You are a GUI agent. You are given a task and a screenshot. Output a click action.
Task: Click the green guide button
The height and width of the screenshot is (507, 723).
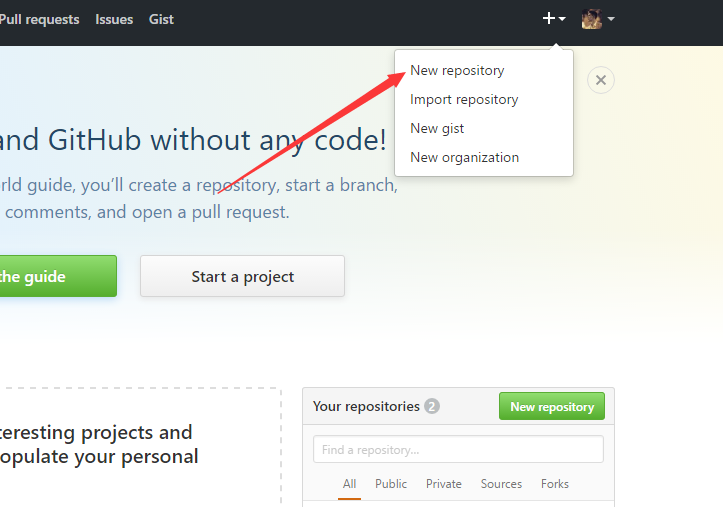click(58, 276)
